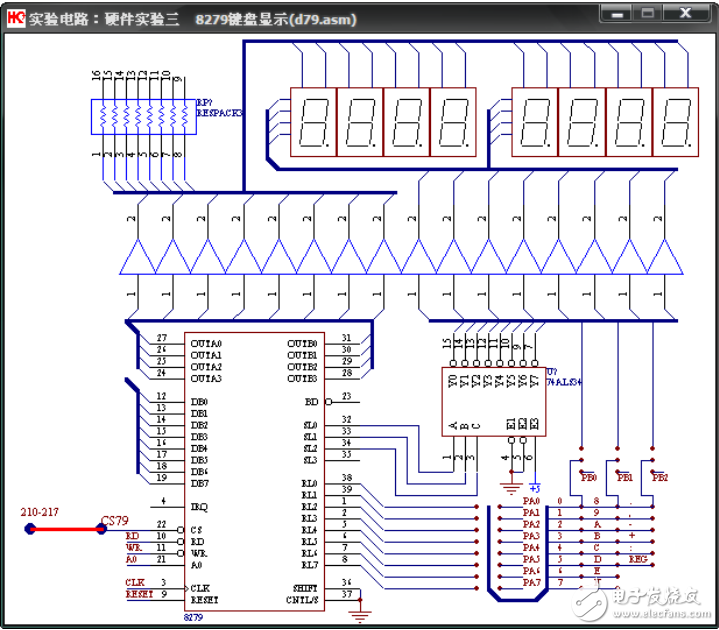
Task: Close the circuit window
Action: click(x=685, y=13)
